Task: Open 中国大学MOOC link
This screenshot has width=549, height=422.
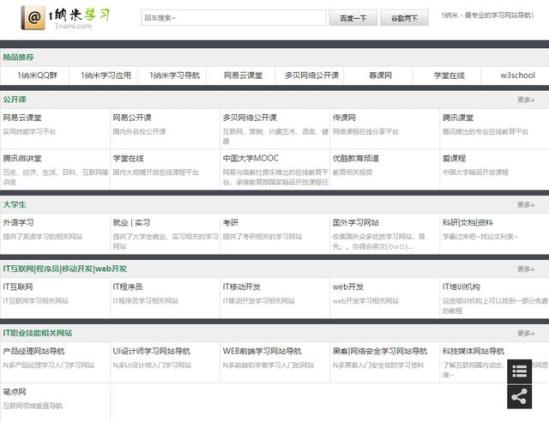Action: pos(251,158)
